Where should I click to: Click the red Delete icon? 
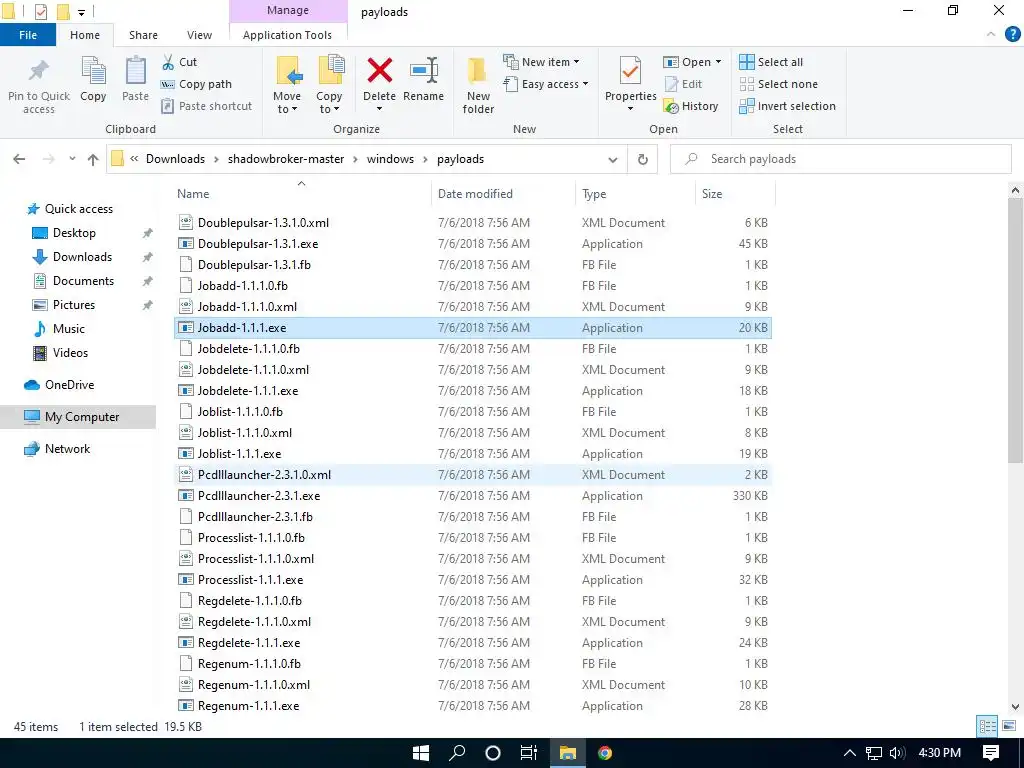[379, 71]
